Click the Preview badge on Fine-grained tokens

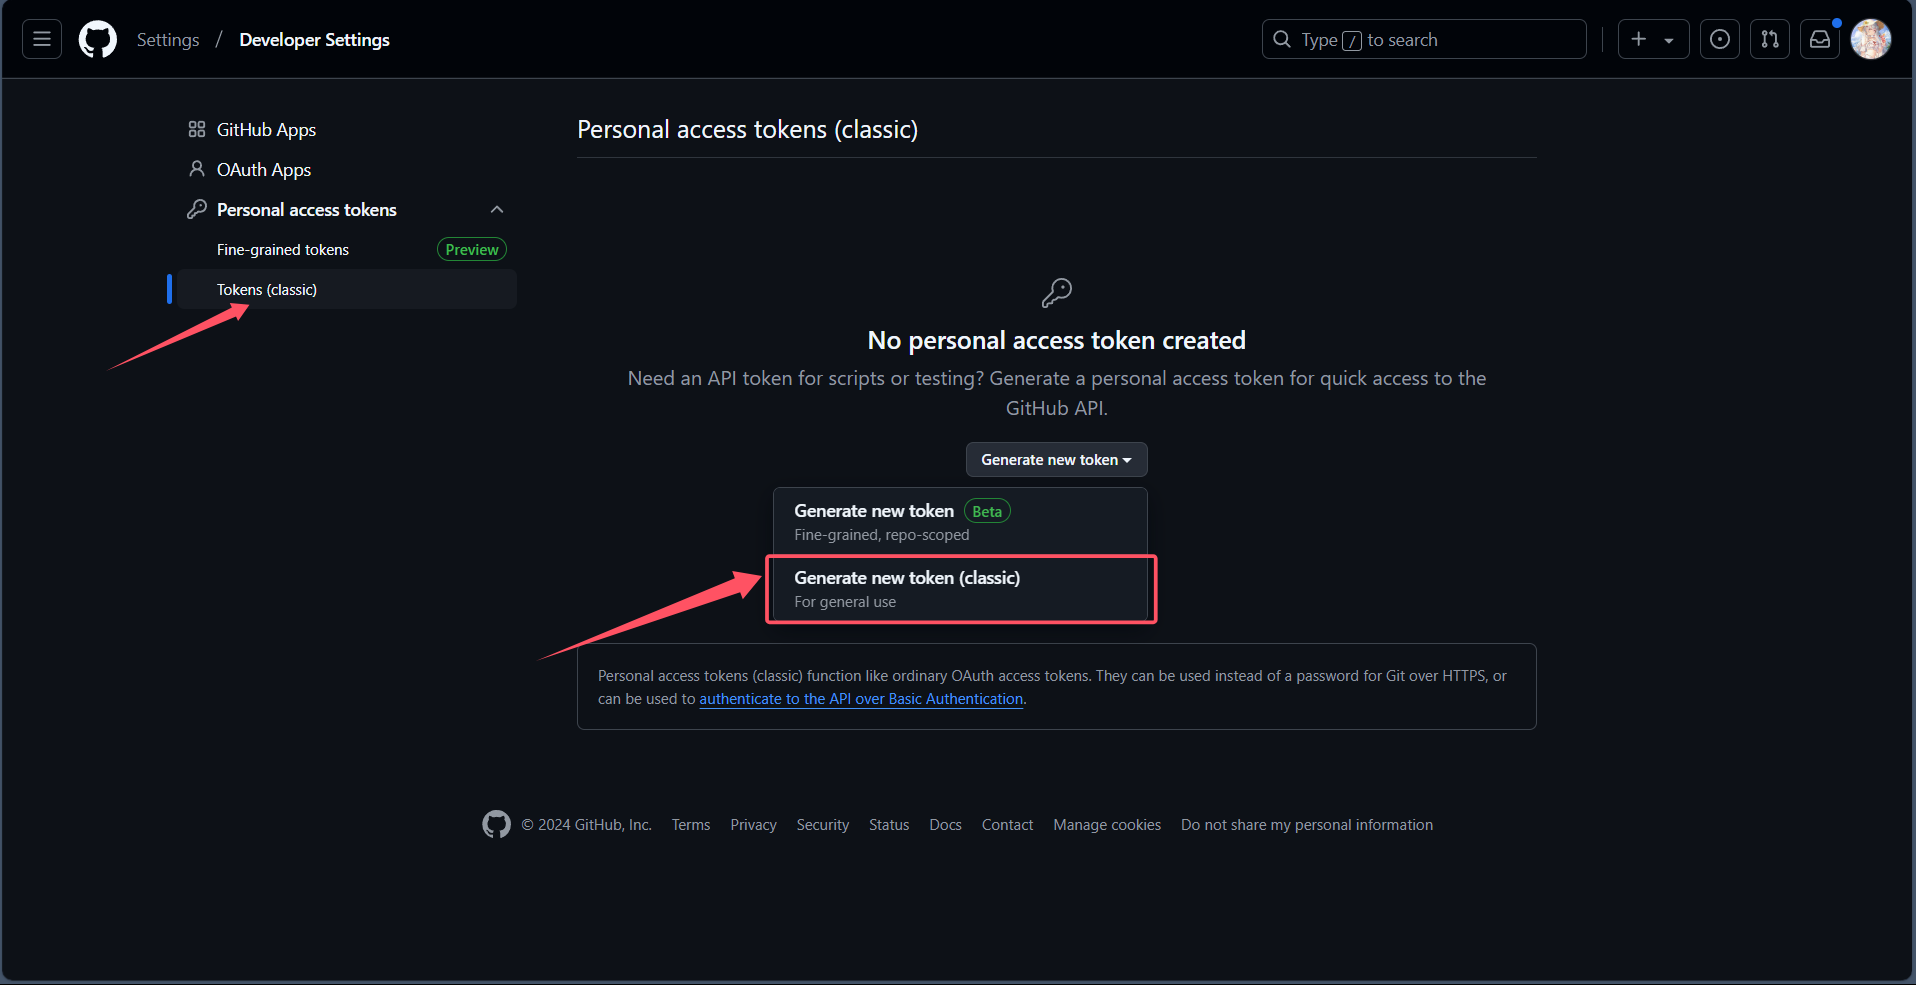pyautogui.click(x=472, y=249)
